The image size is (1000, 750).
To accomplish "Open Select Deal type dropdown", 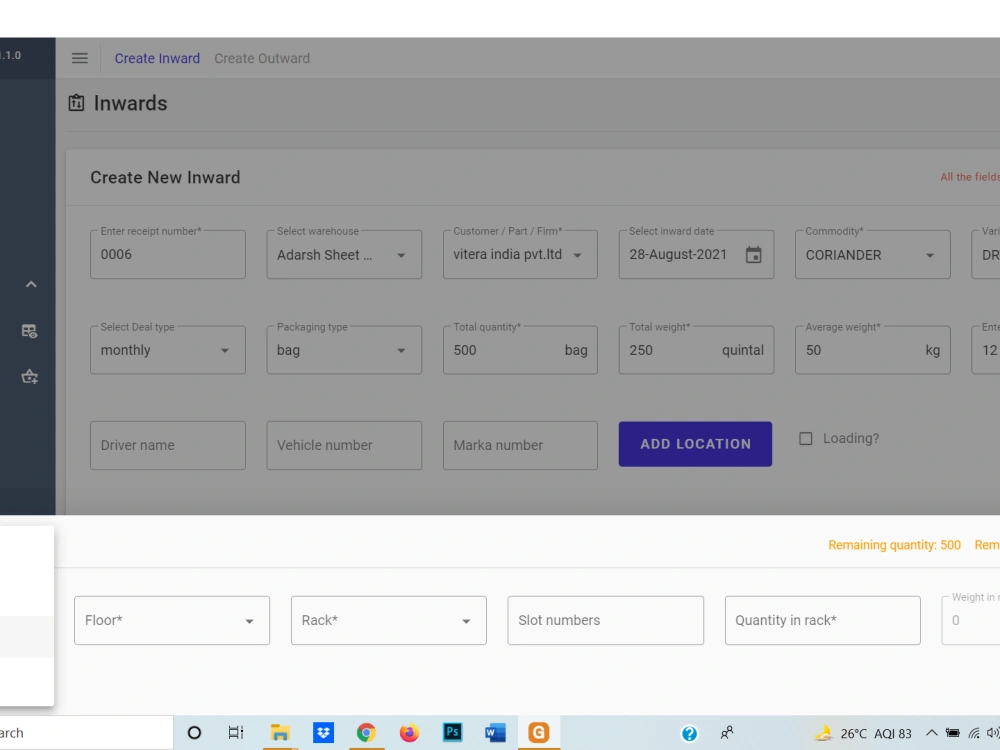I will [x=168, y=350].
